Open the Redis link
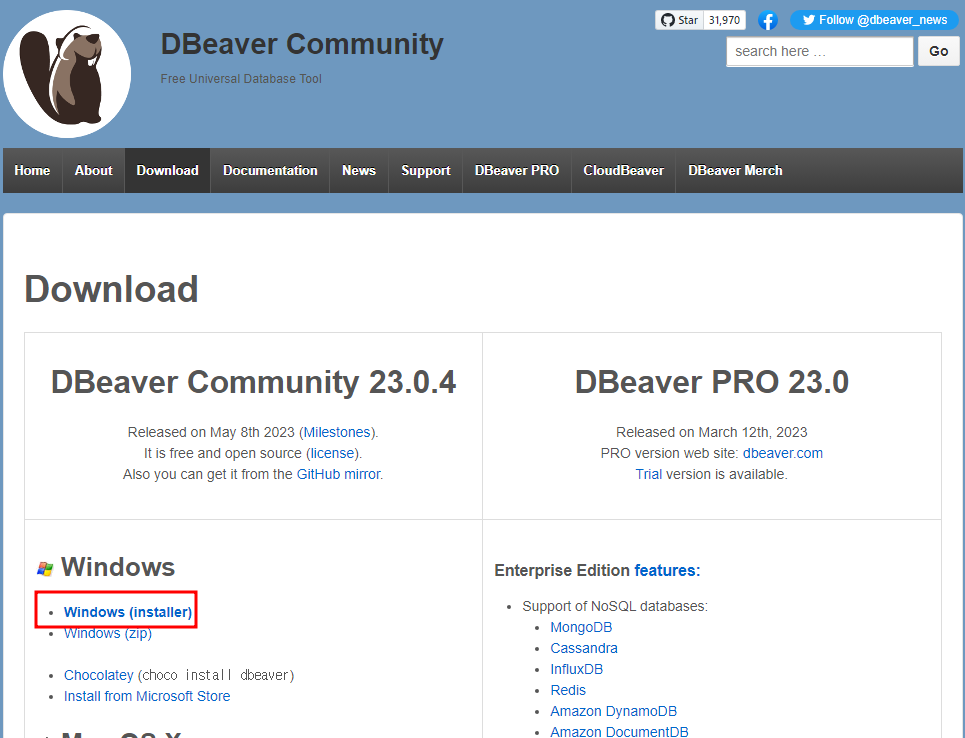The width and height of the screenshot is (965, 738). coord(568,690)
